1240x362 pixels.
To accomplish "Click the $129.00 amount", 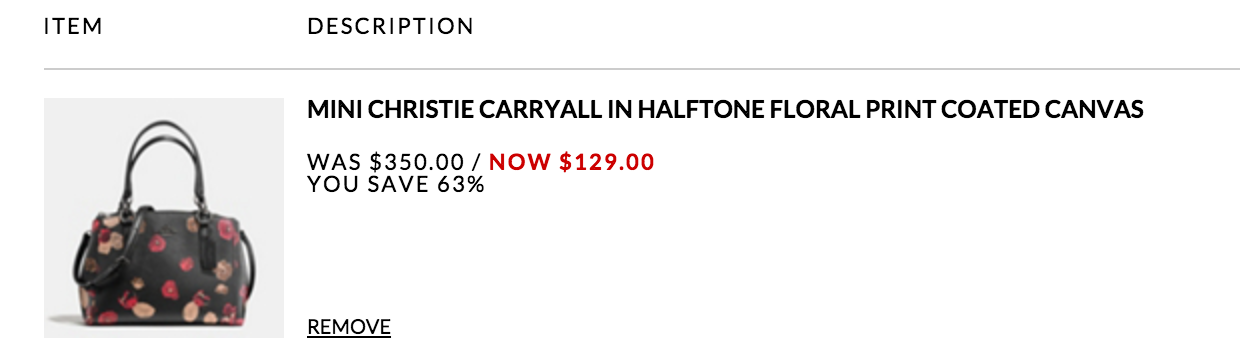I will tap(608, 161).
